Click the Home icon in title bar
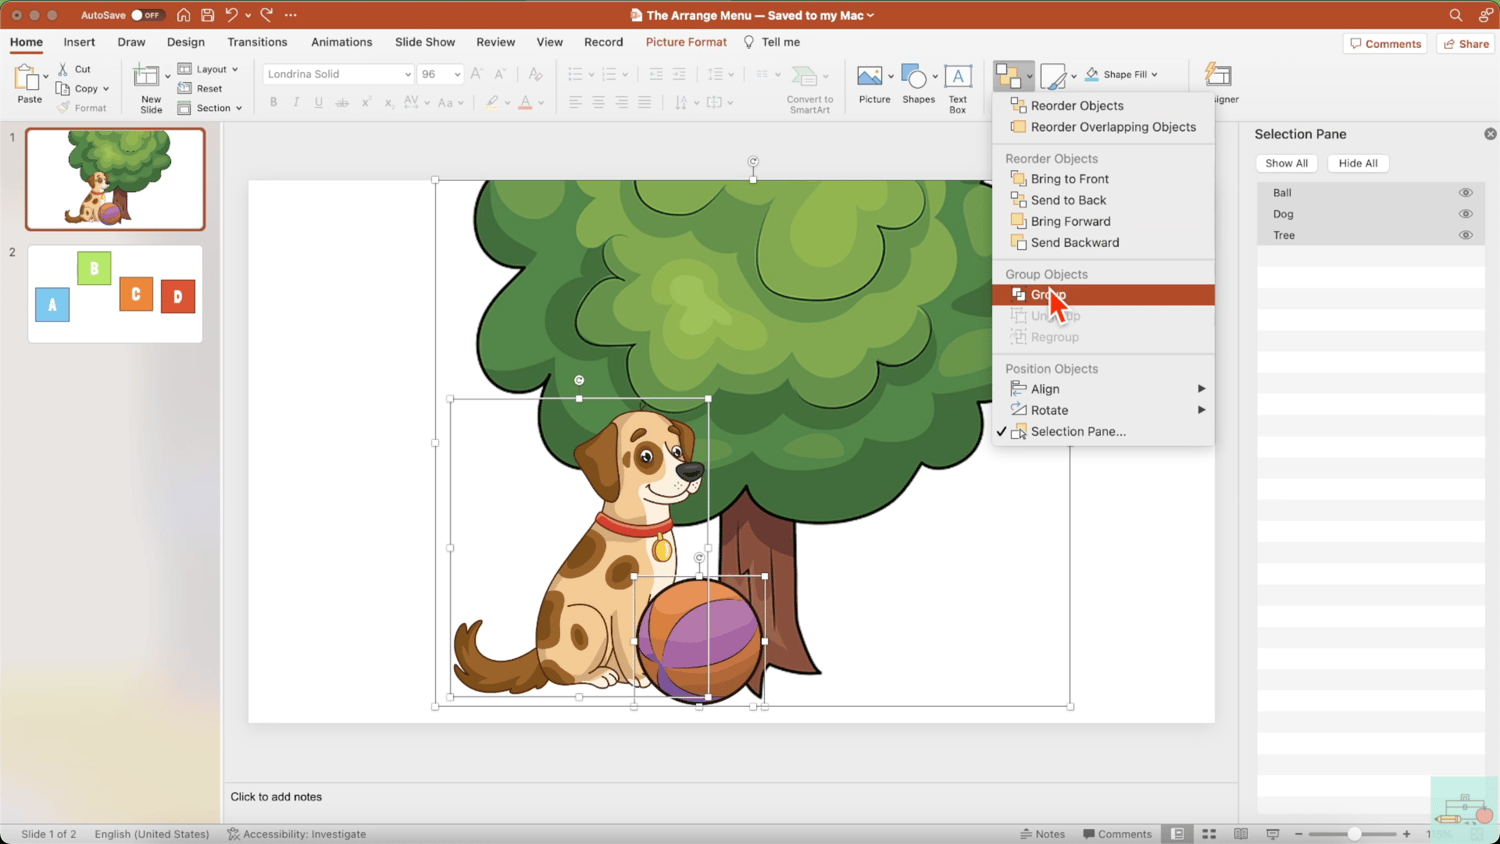 [x=183, y=15]
